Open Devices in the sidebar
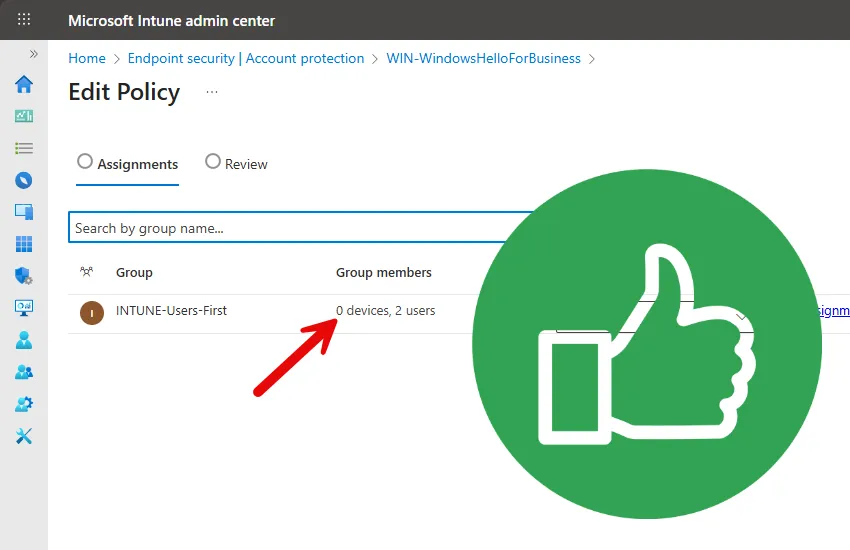Image resolution: width=850 pixels, height=550 pixels. pos(24,212)
